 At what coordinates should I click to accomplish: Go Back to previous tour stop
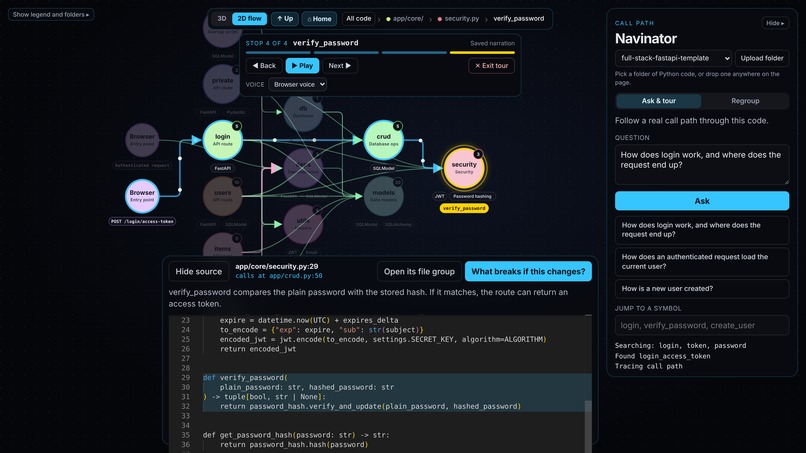[x=264, y=66]
